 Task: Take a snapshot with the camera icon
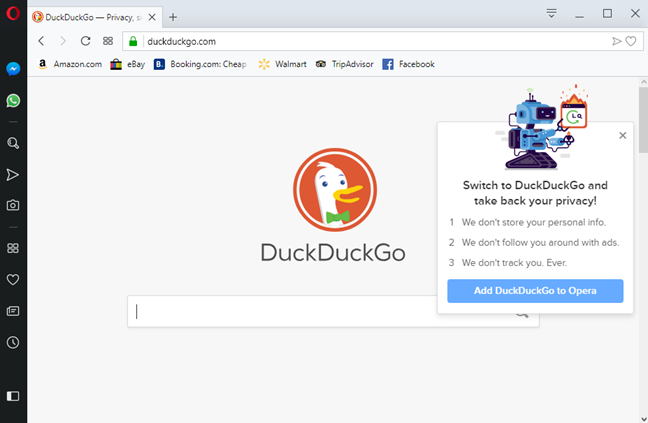13,205
